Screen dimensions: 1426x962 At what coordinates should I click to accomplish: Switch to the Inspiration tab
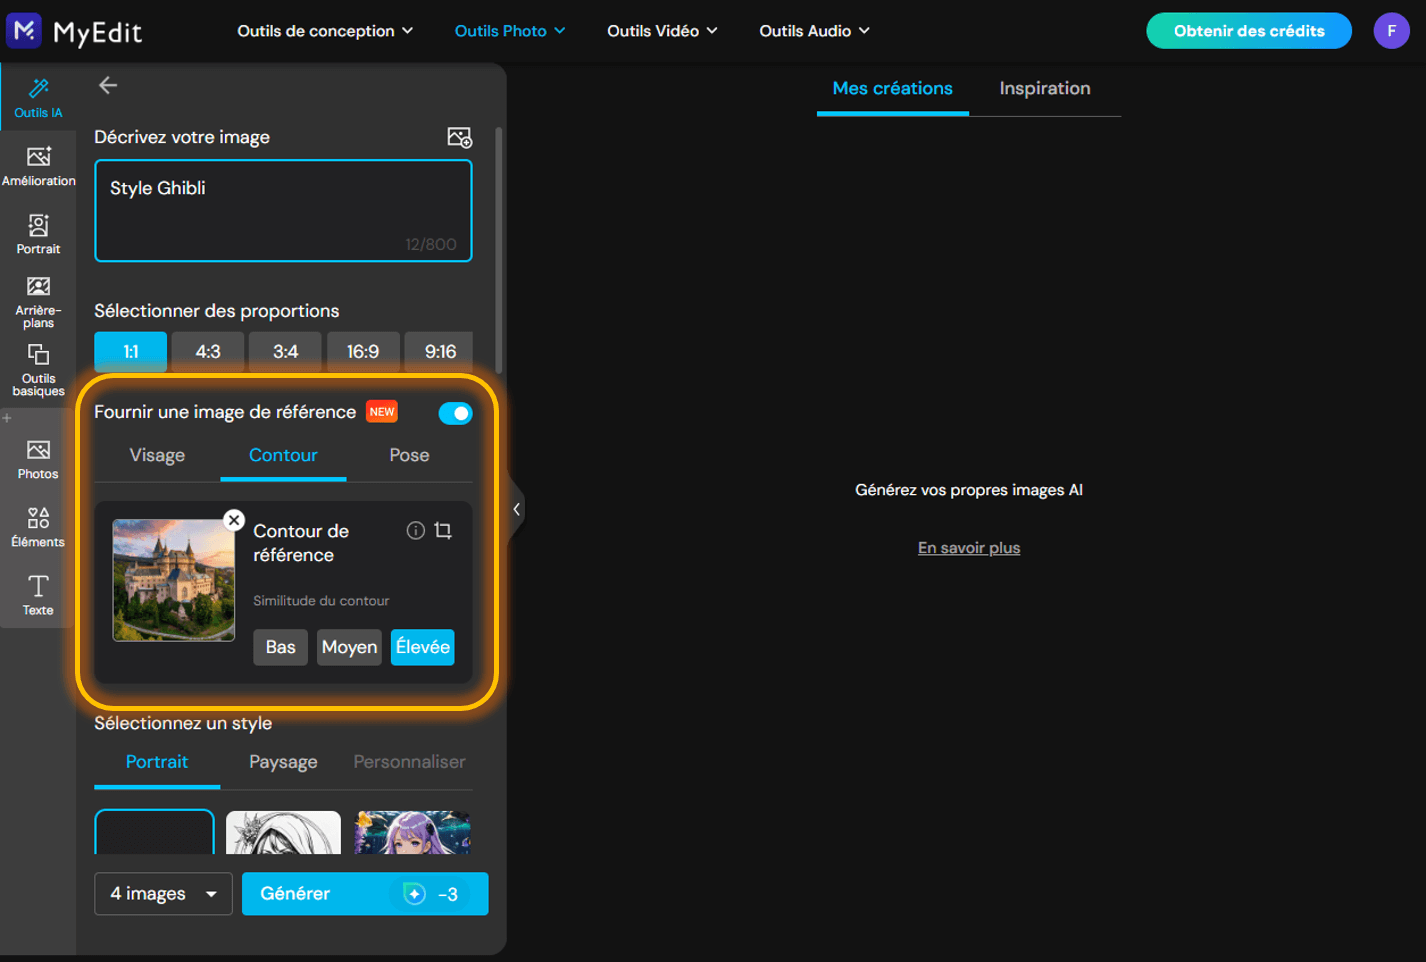pyautogui.click(x=1045, y=88)
